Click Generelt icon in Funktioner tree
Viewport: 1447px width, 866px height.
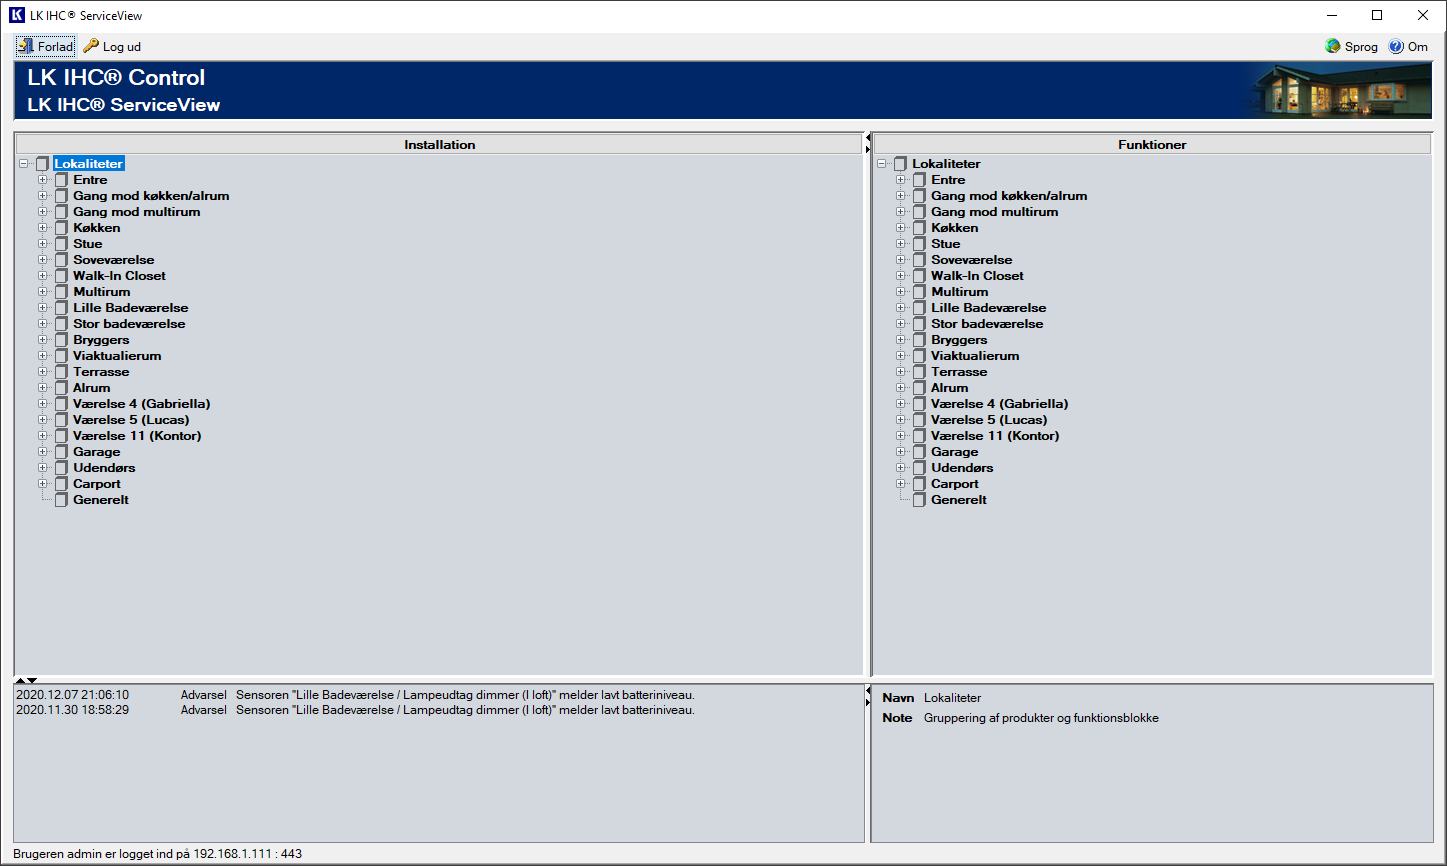[919, 500]
